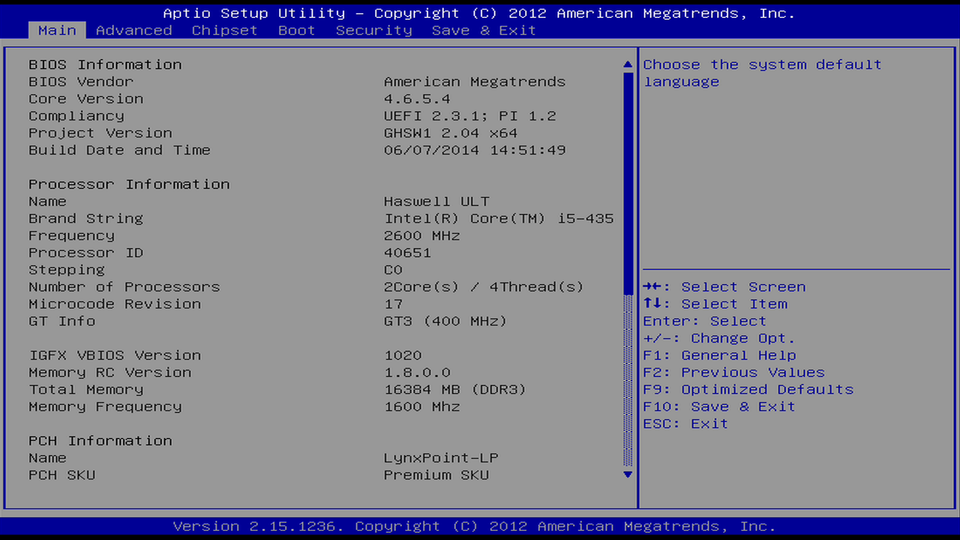The width and height of the screenshot is (960, 540).
Task: Go to the Boot tab
Action: (296, 30)
